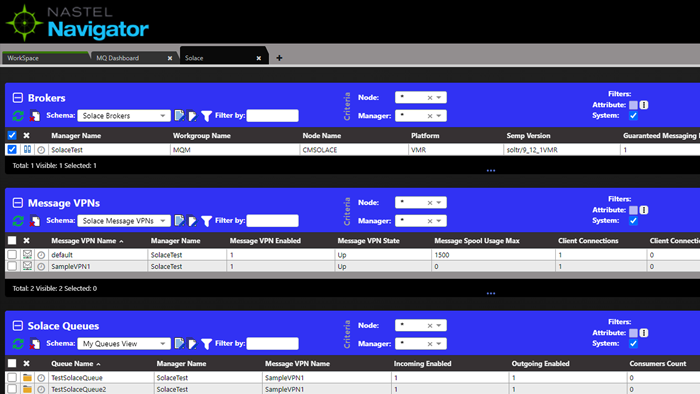Check the SampleVPN1 row checkbox
Viewport: 700px width, 394px height.
(12, 266)
